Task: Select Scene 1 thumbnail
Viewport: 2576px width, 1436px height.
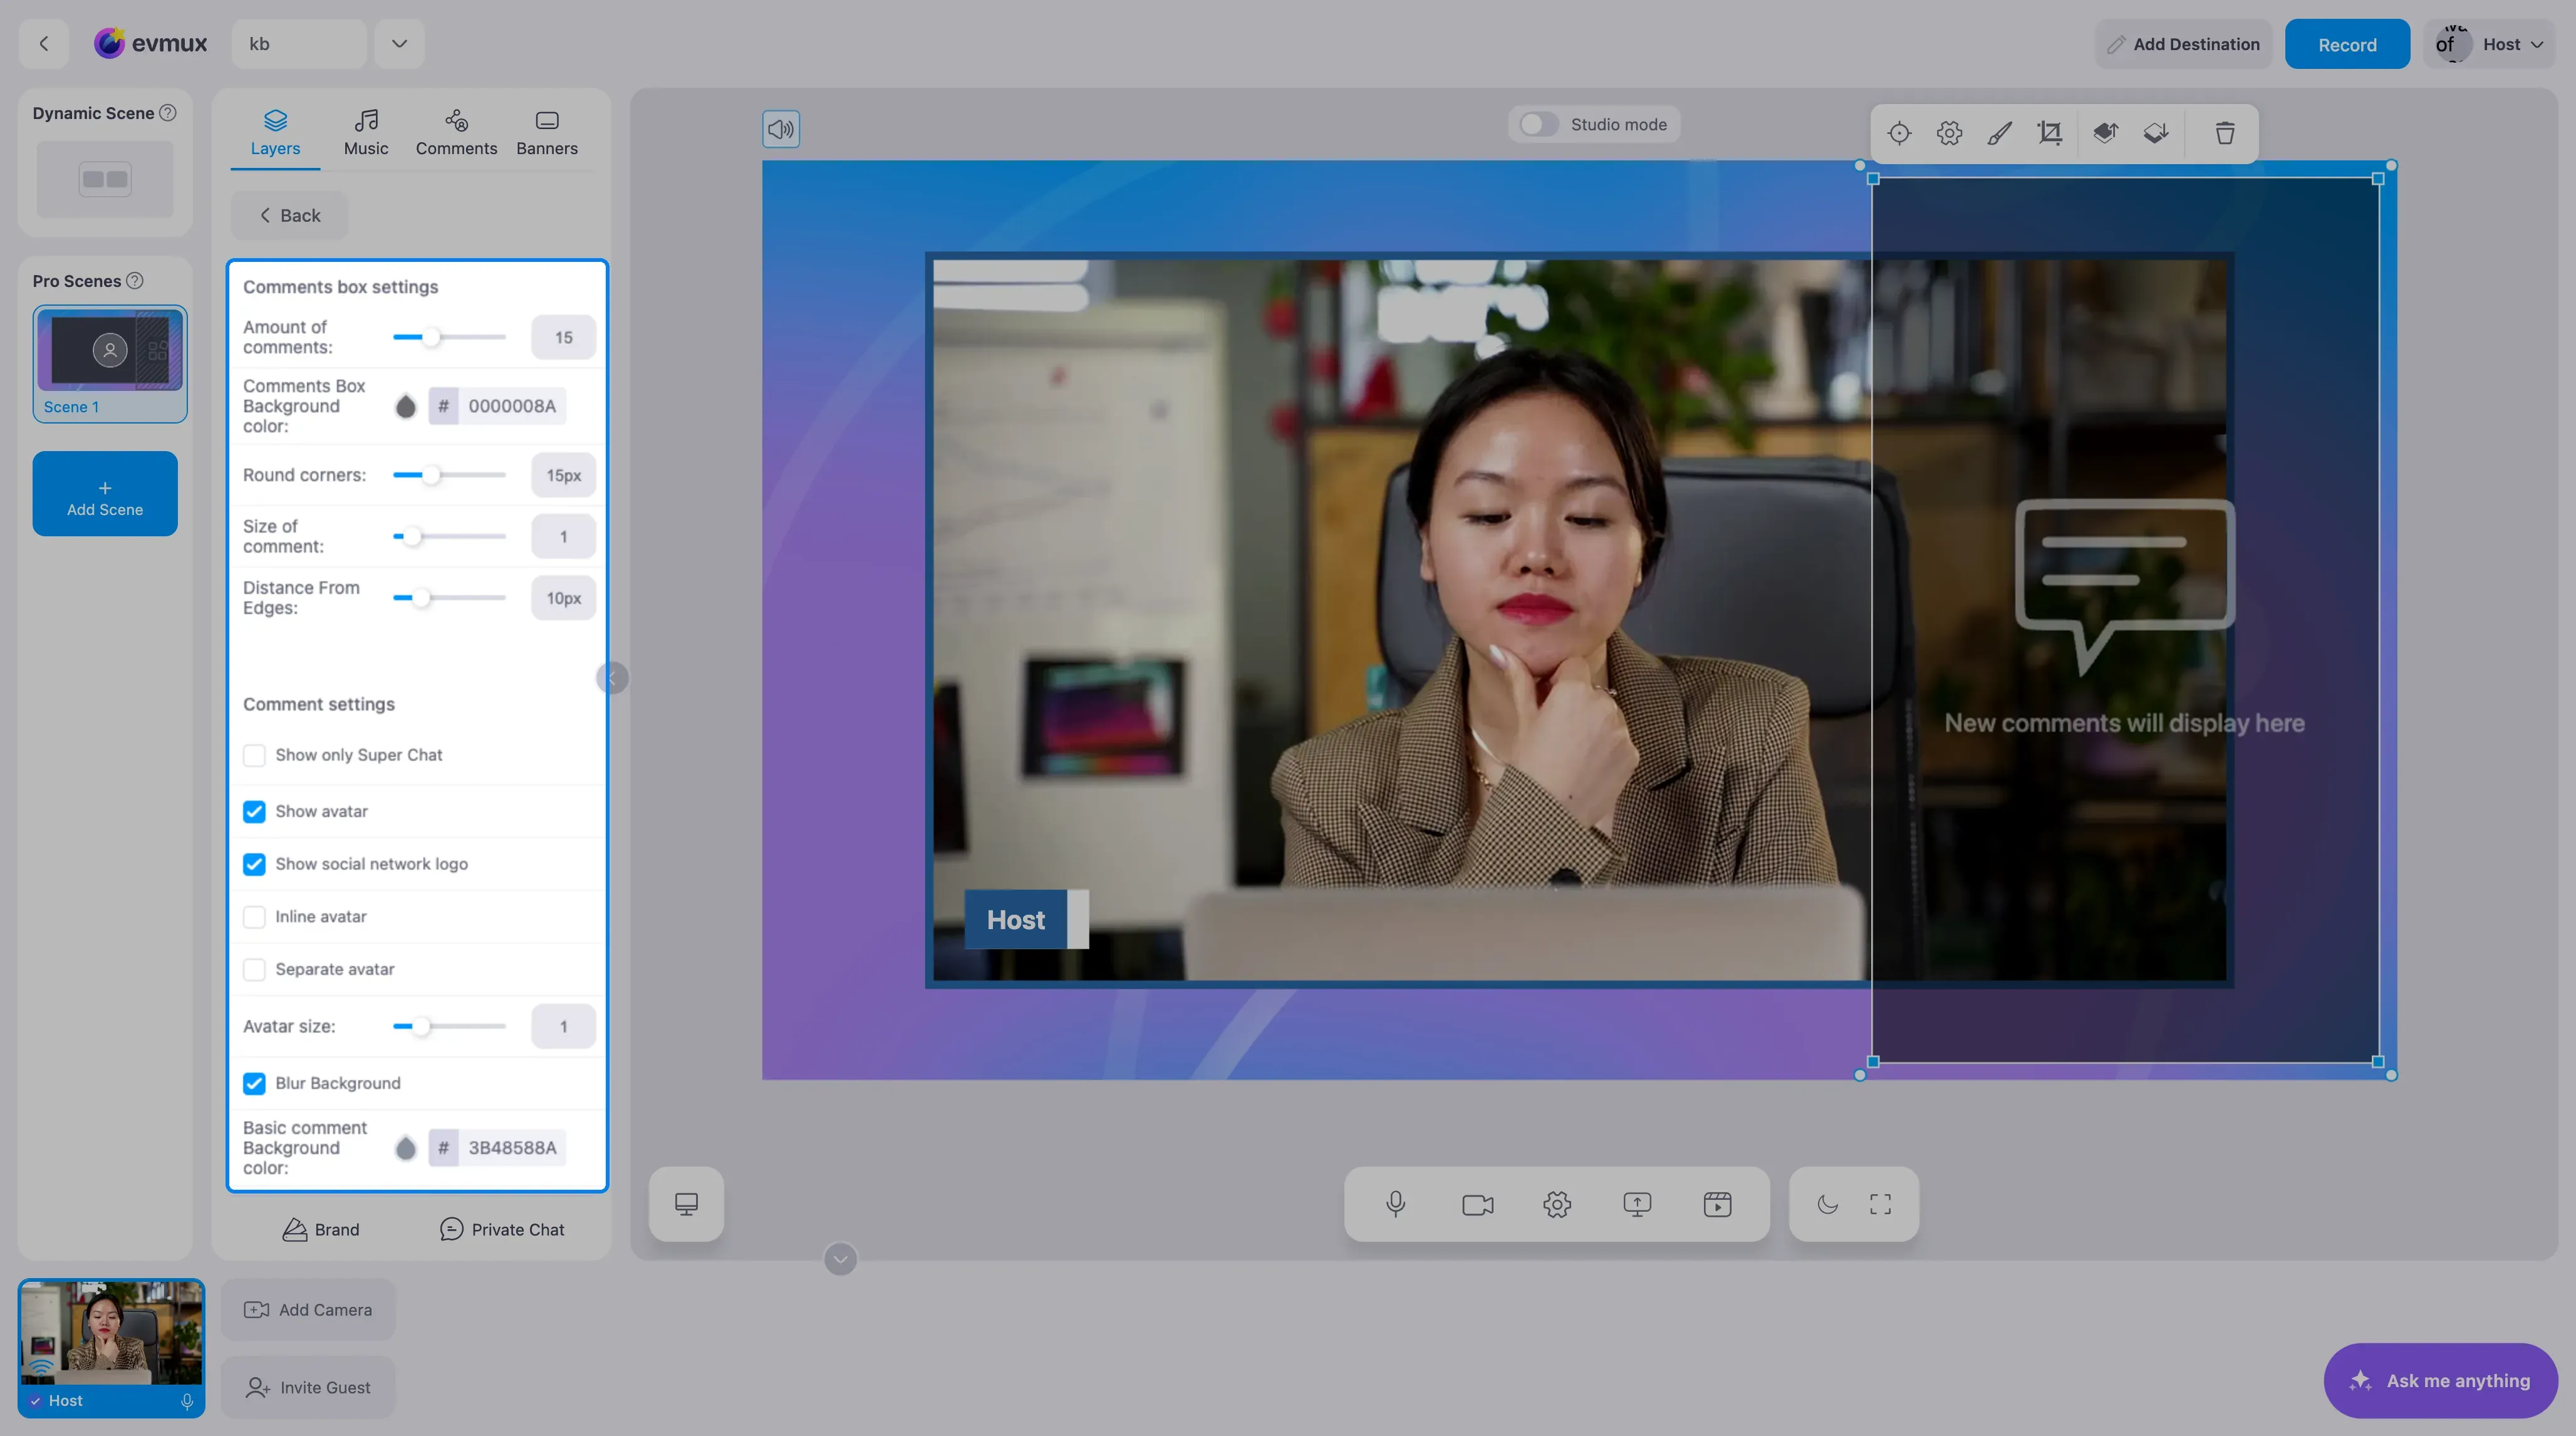Action: pyautogui.click(x=110, y=363)
